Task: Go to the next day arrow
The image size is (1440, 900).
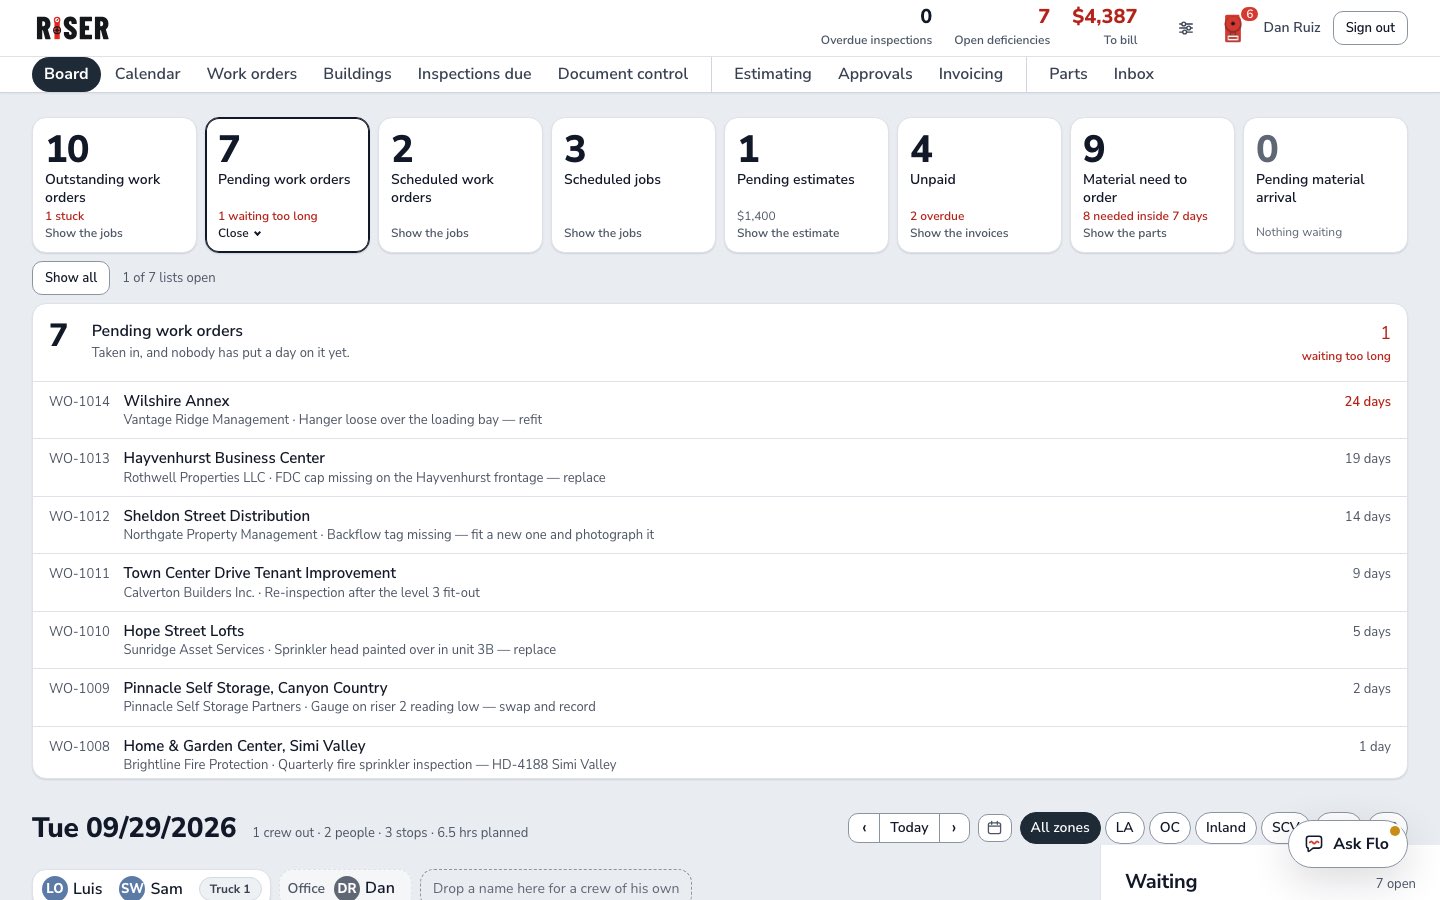Action: (954, 828)
